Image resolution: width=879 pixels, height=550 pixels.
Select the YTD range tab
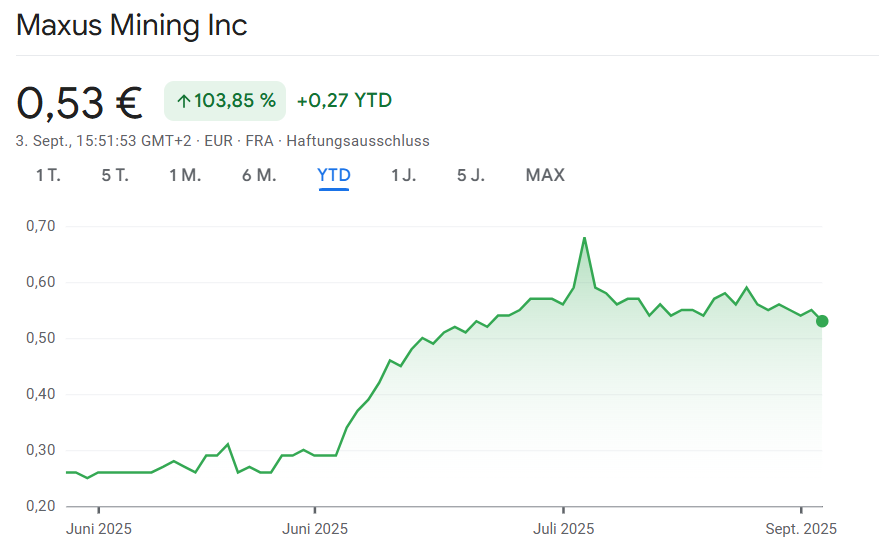click(x=334, y=175)
